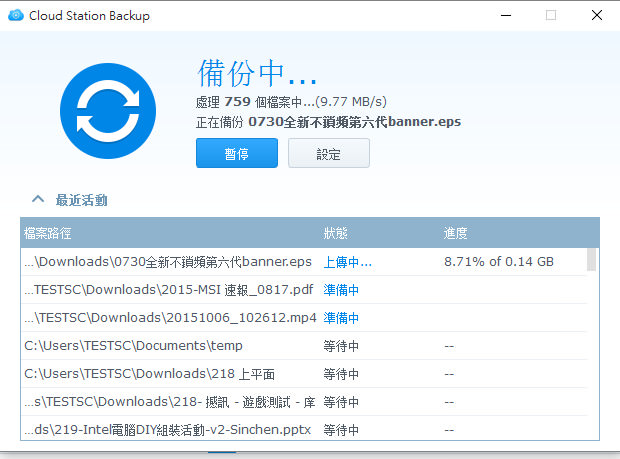Click the 最近活動 heading label
620x459 pixels.
(81, 200)
